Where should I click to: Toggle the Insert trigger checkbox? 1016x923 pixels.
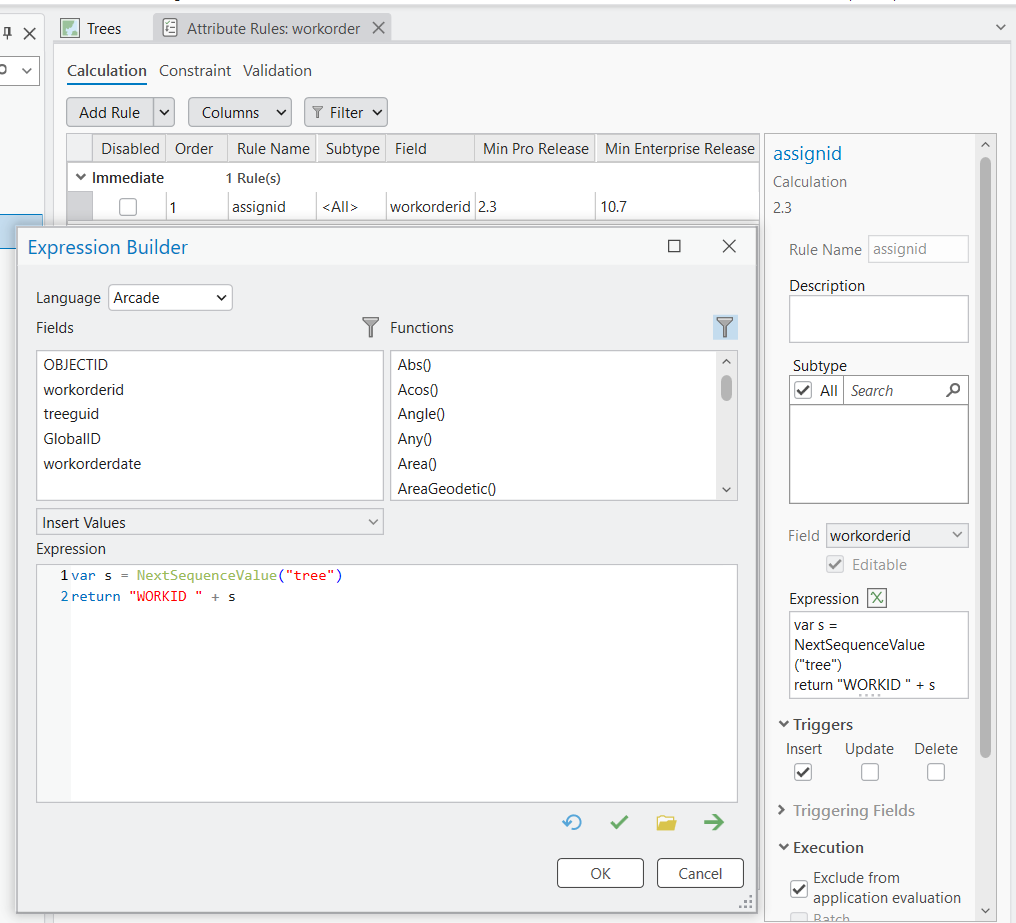pos(803,772)
